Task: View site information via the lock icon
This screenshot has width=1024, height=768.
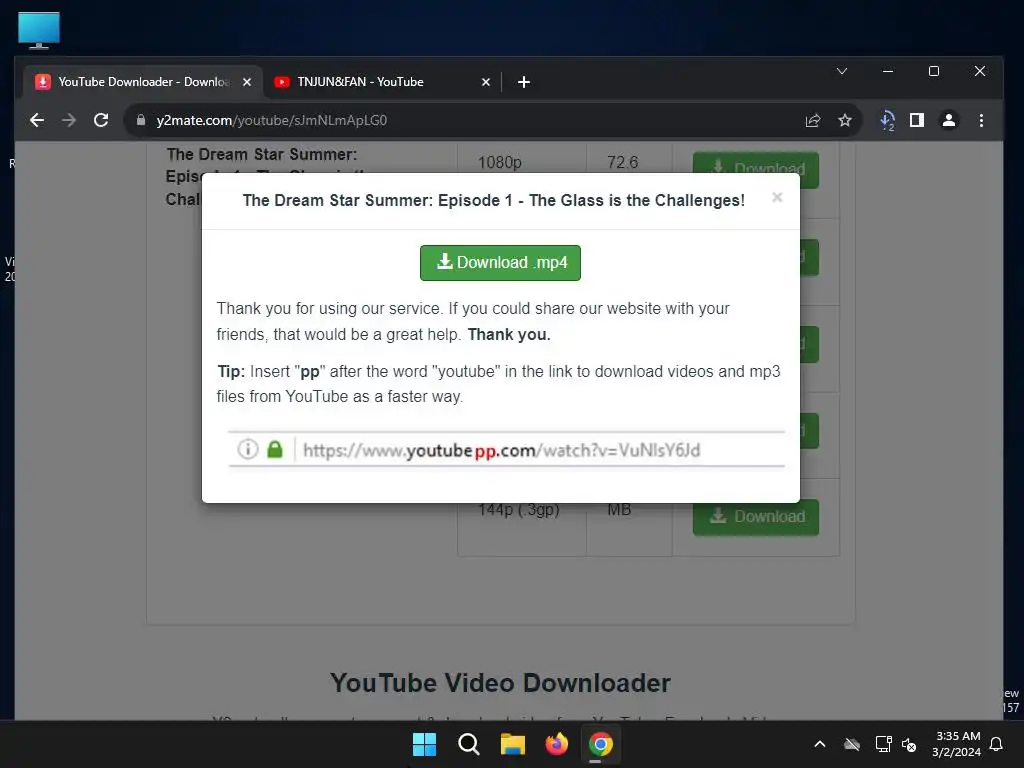Action: tap(140, 120)
